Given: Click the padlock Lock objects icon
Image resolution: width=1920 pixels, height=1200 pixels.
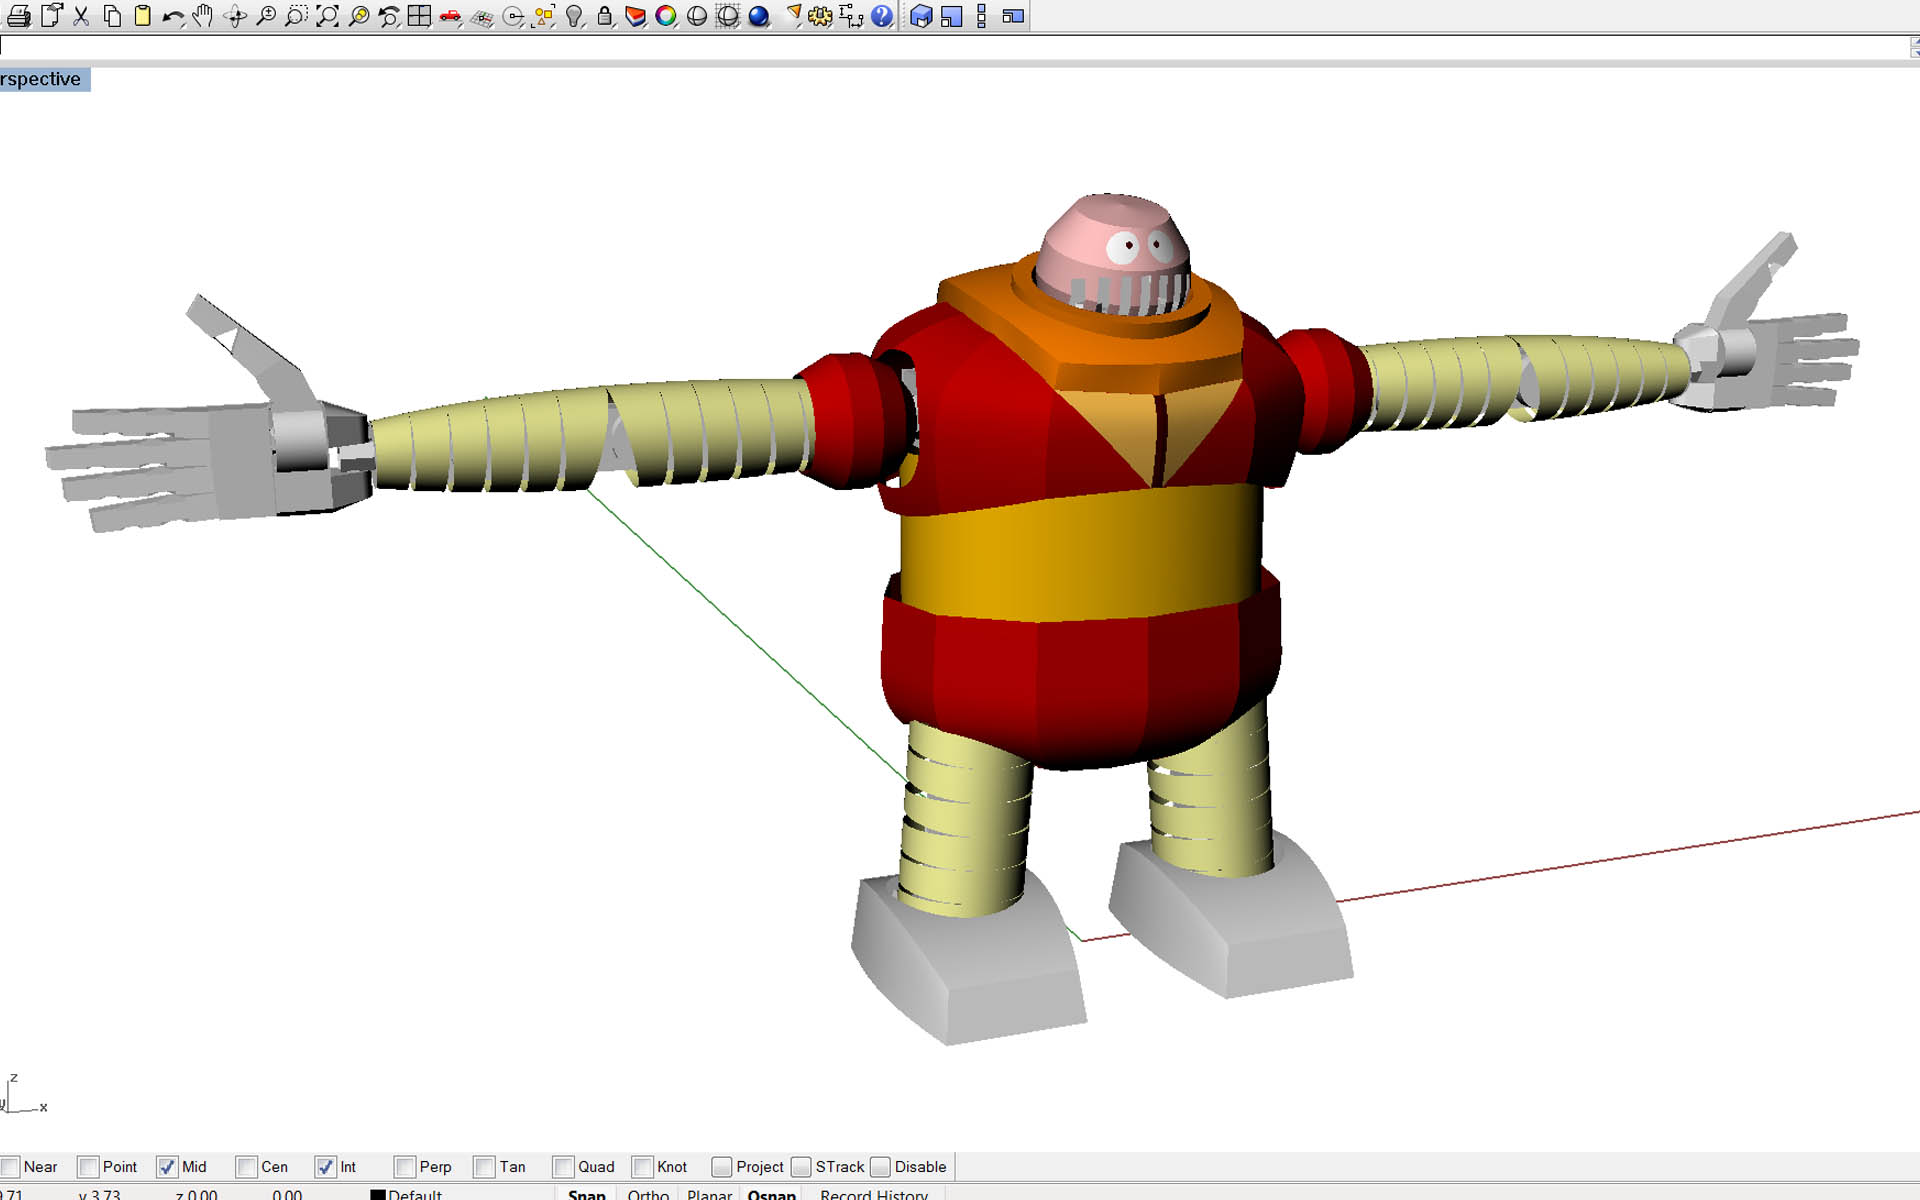Looking at the screenshot, I should click(604, 16).
